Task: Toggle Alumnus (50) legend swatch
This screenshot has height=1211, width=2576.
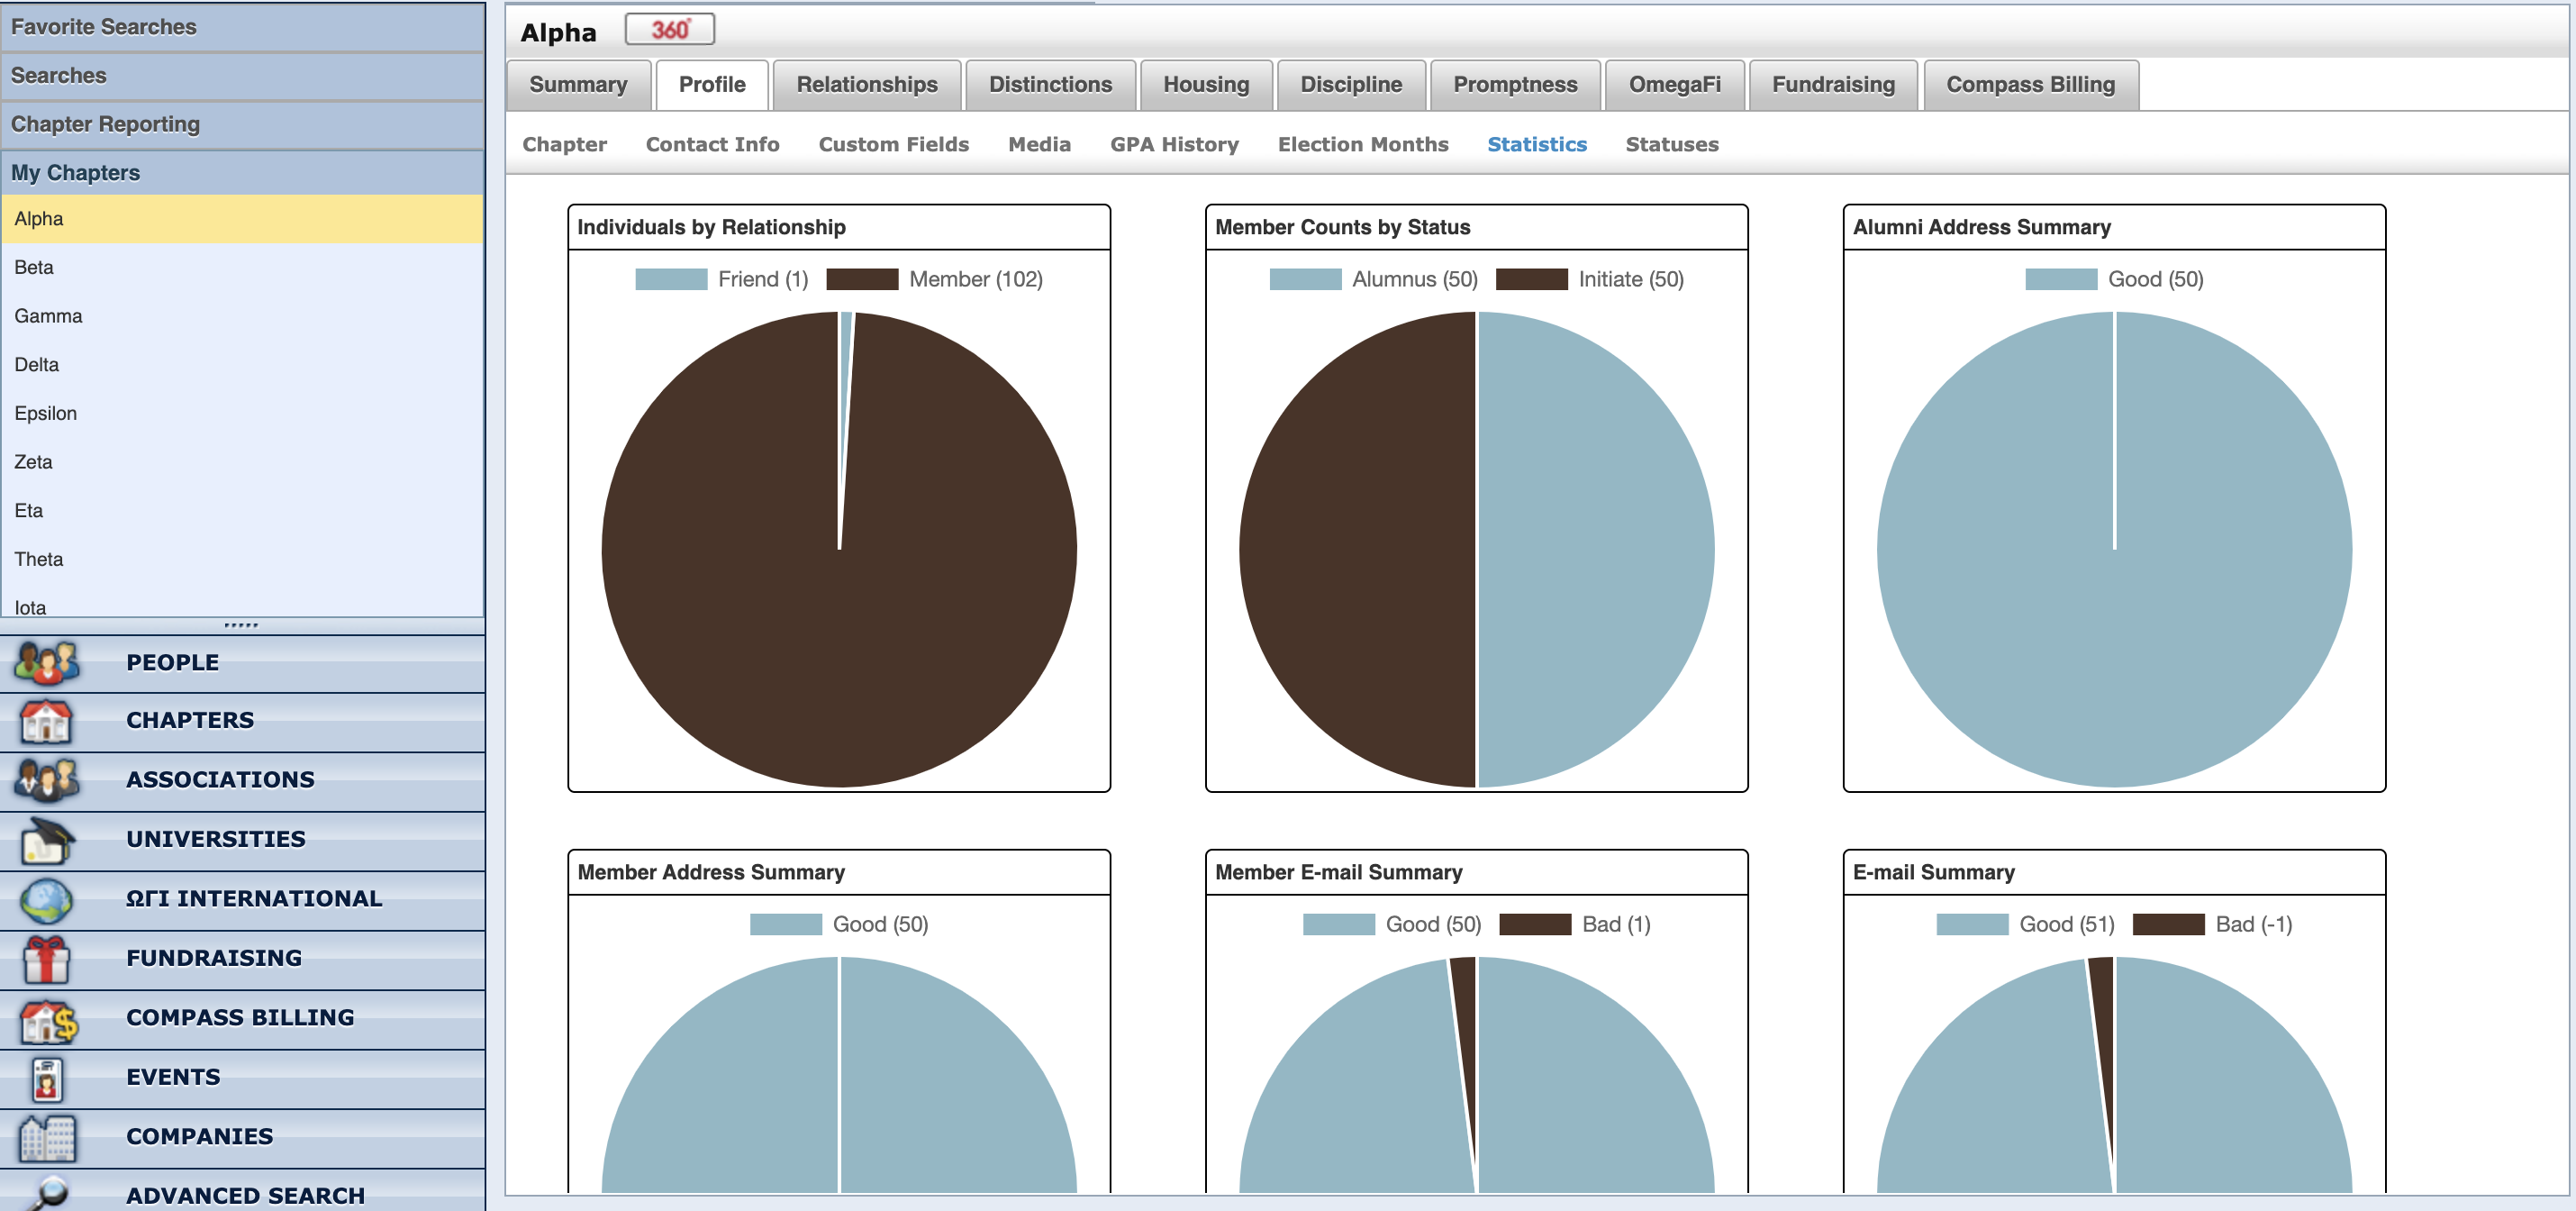Action: 1305,279
